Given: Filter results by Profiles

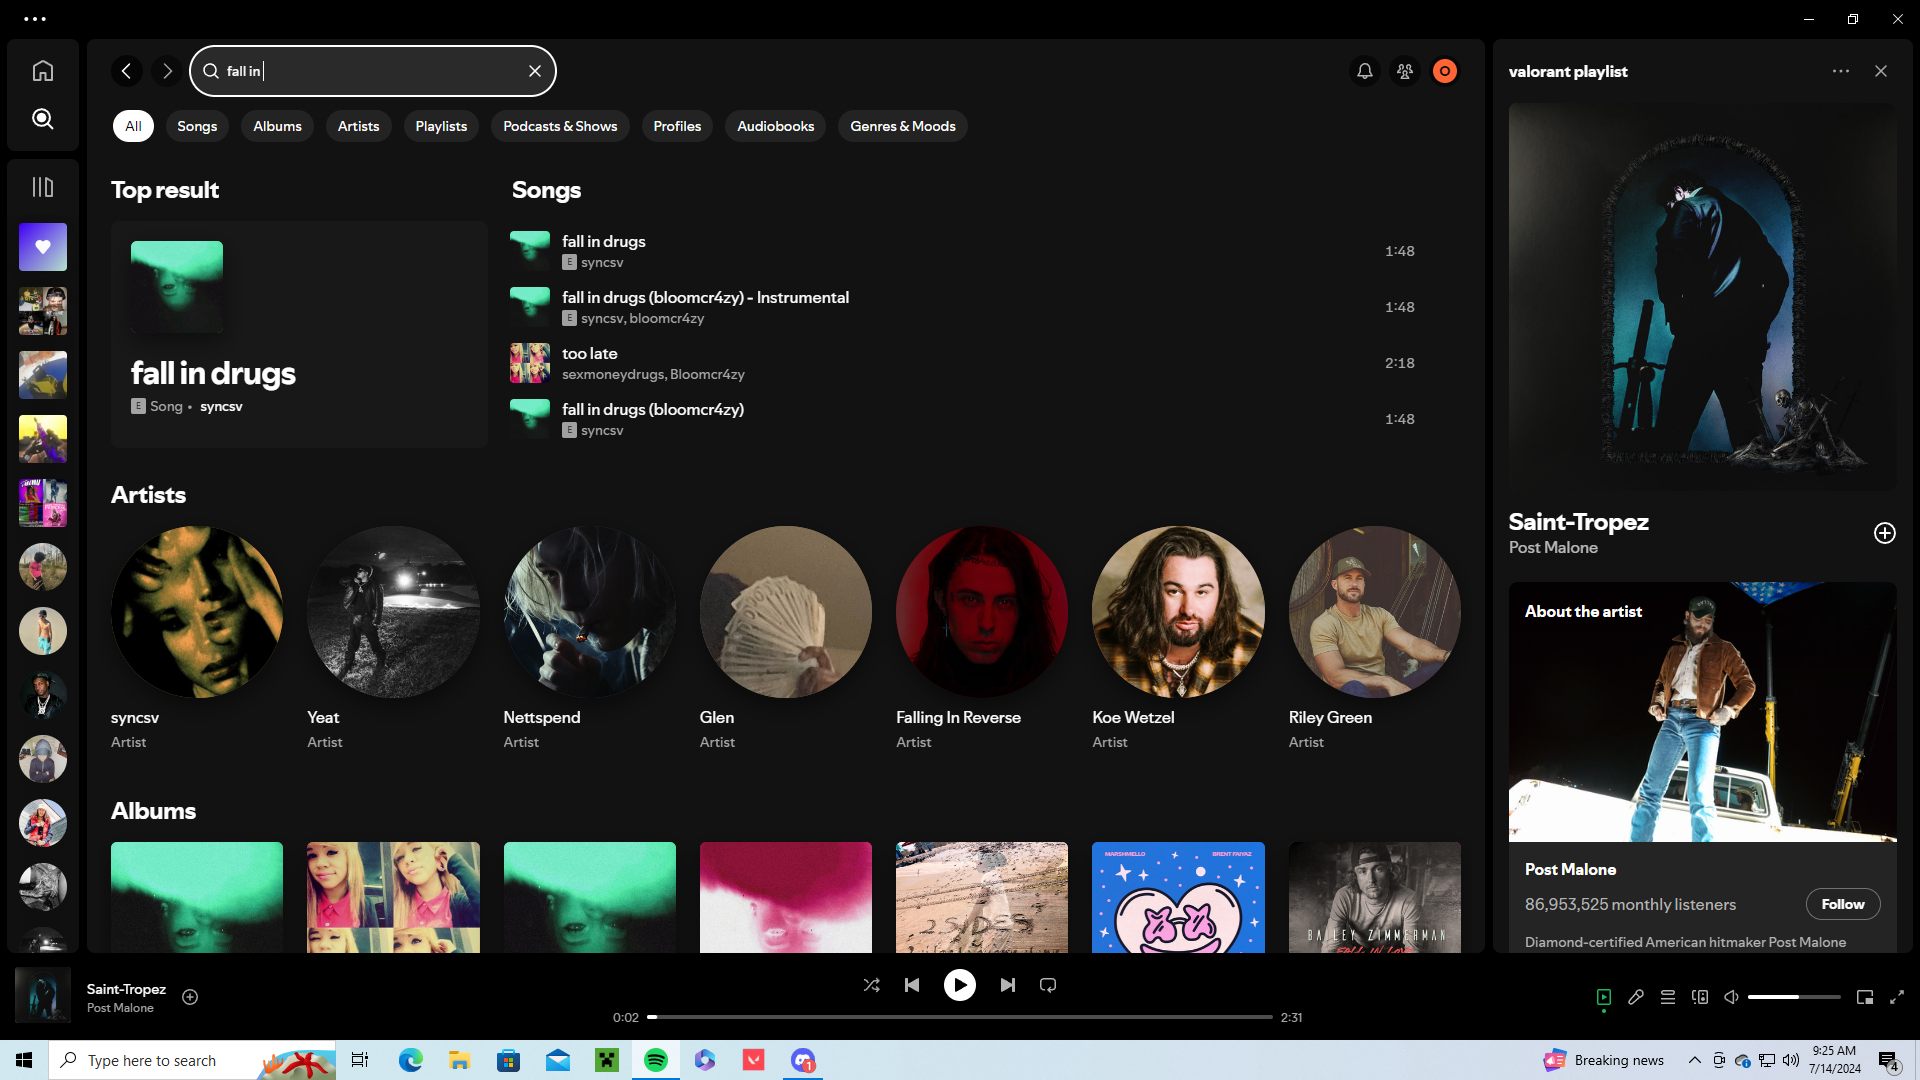Looking at the screenshot, I should (x=677, y=126).
